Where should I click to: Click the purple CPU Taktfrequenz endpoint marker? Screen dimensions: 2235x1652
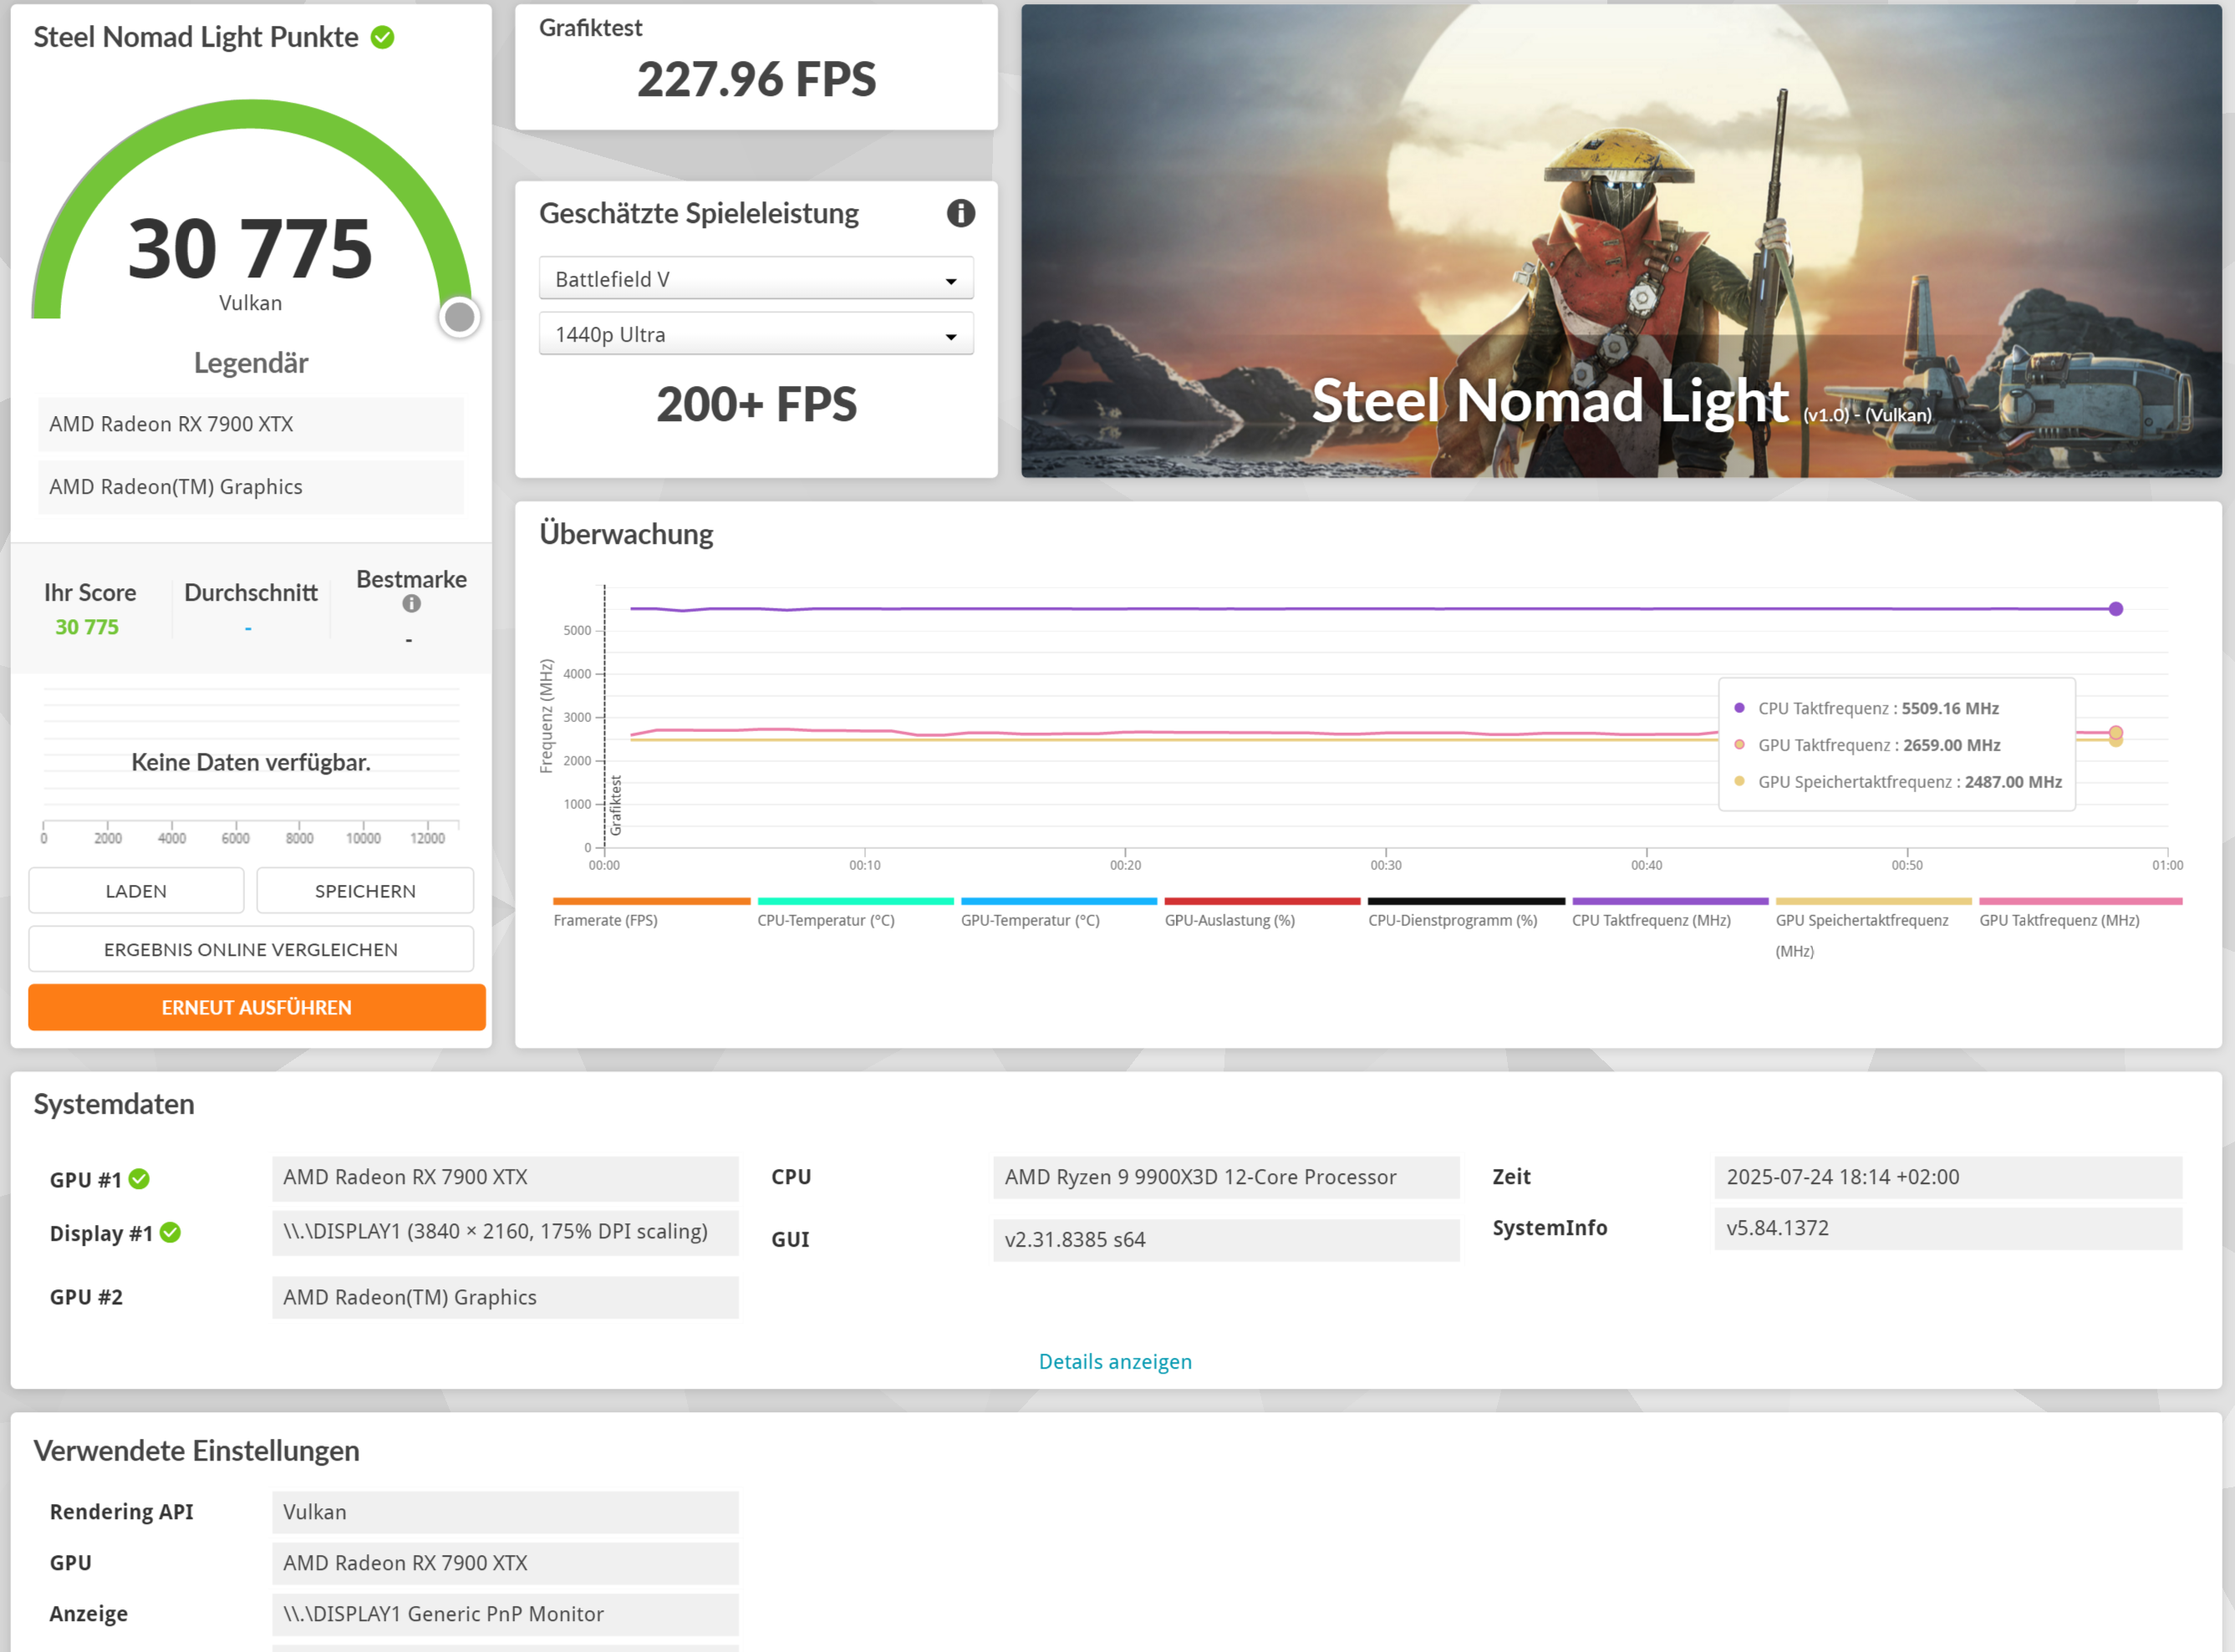pos(2116,609)
